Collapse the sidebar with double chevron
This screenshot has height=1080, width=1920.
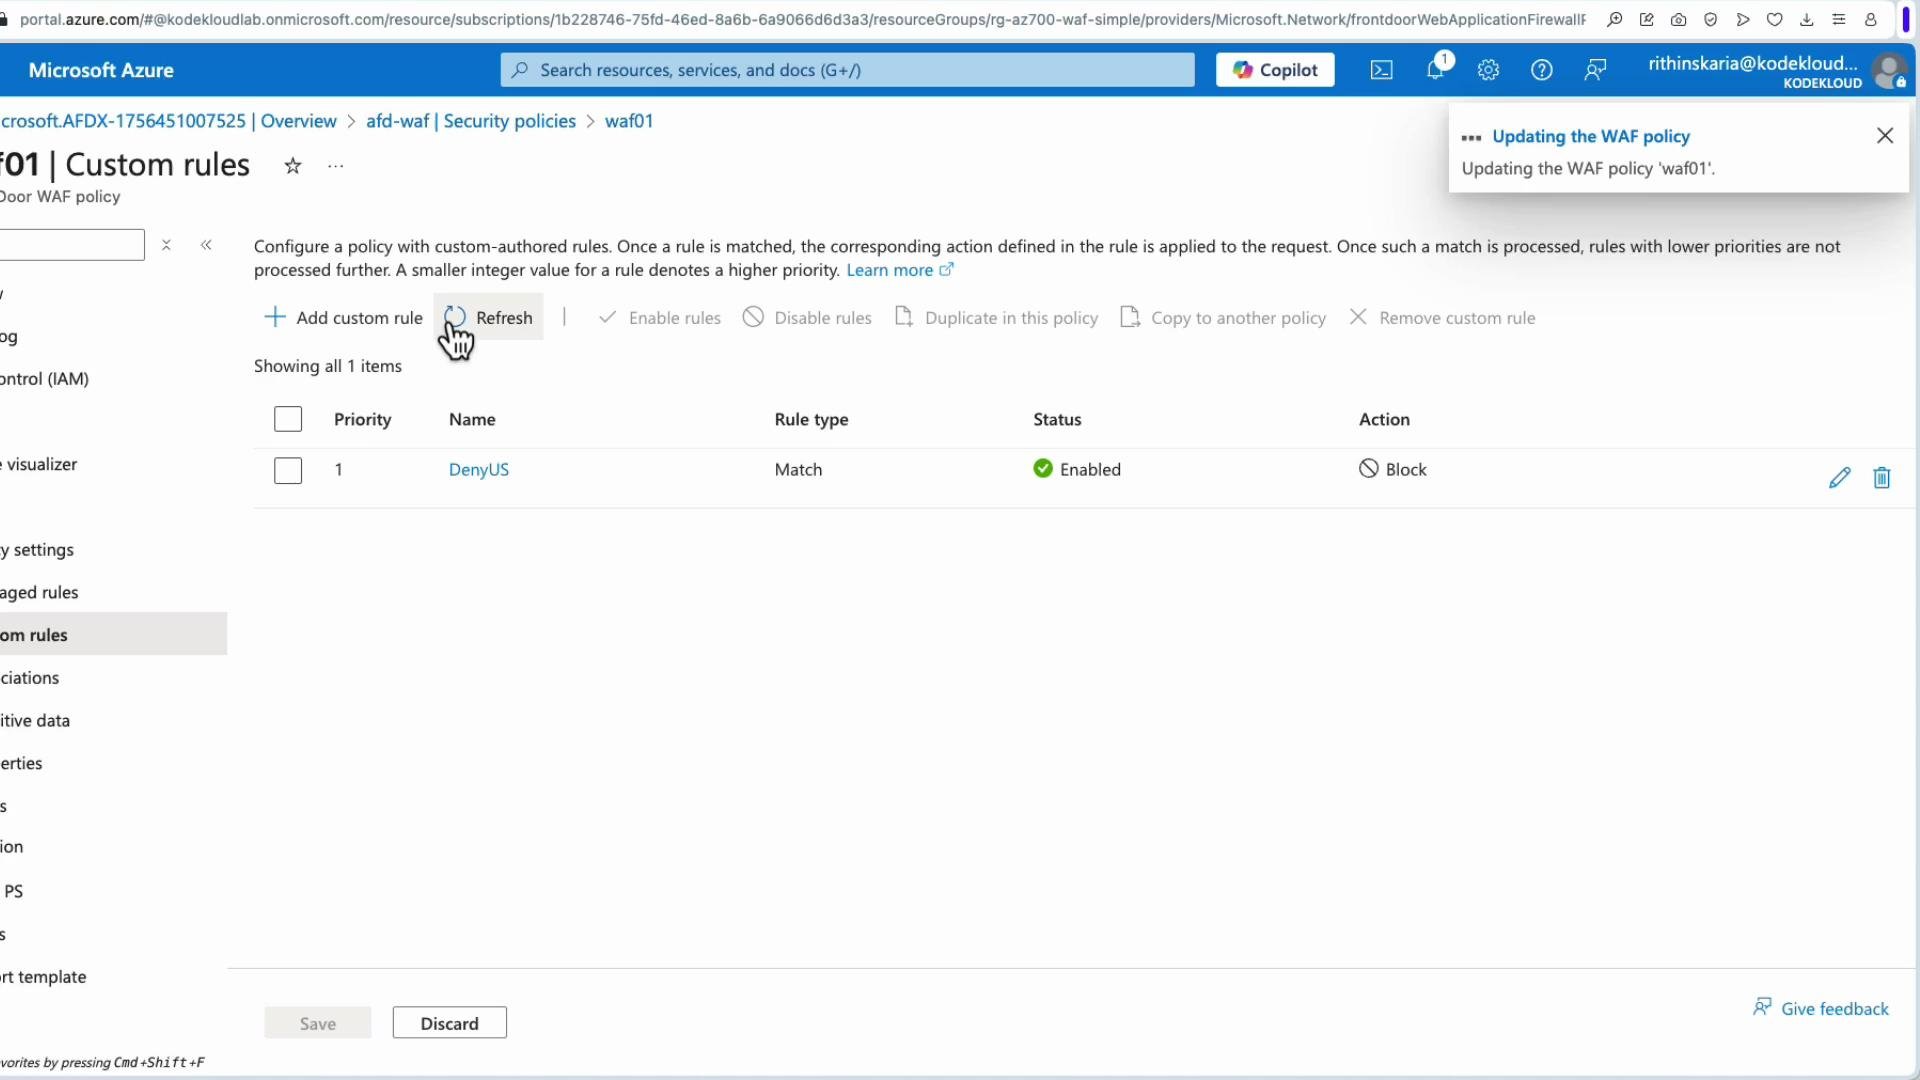coord(206,245)
